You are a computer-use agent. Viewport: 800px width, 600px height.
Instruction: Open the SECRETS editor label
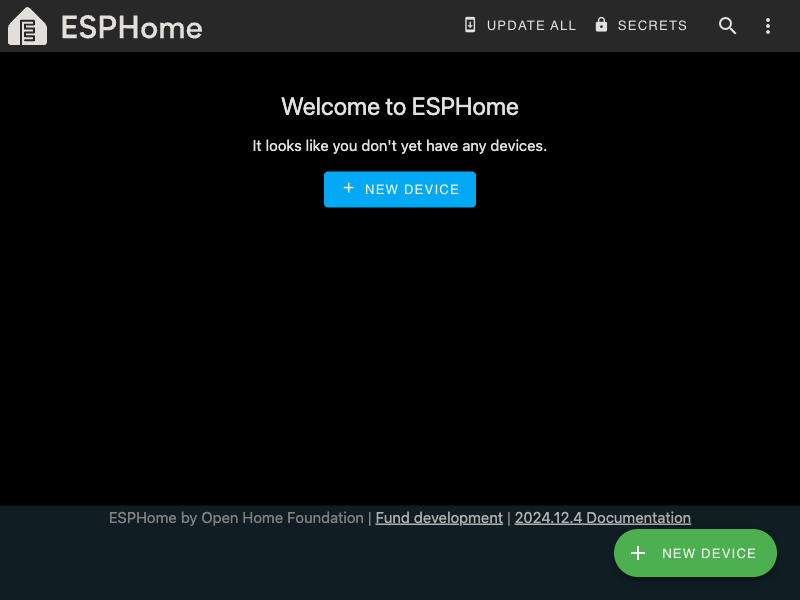[652, 26]
